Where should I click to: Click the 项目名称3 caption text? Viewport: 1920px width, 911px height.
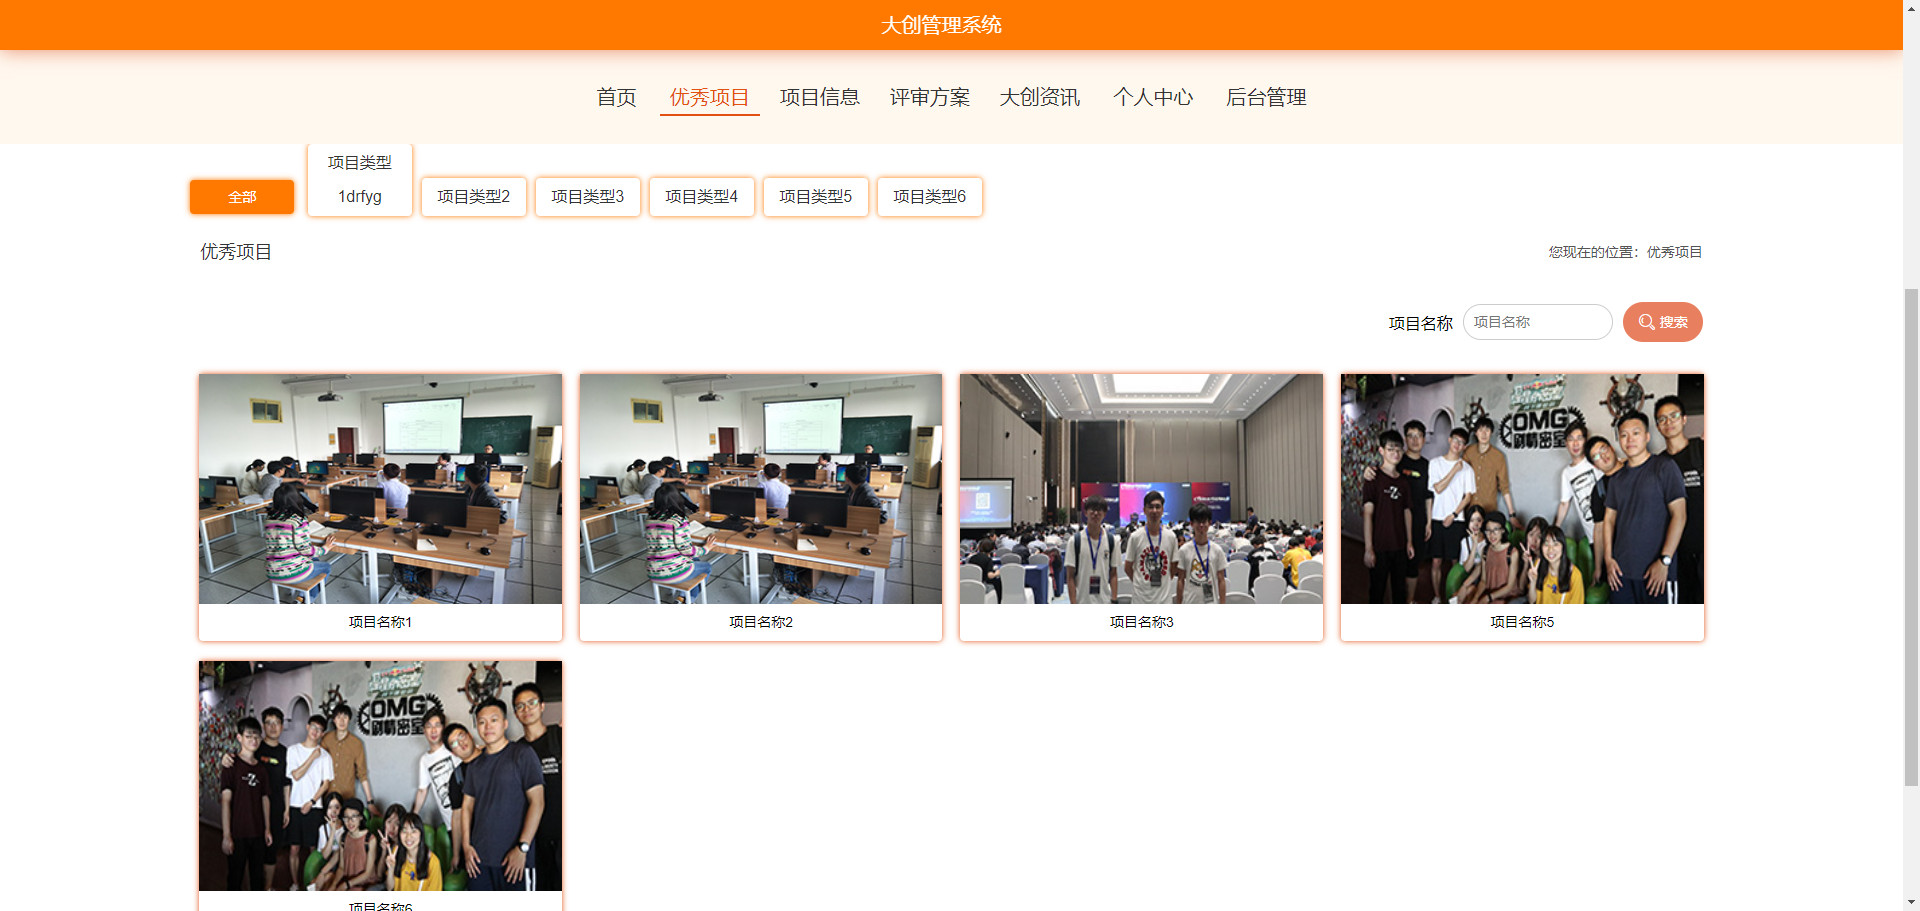point(1141,622)
